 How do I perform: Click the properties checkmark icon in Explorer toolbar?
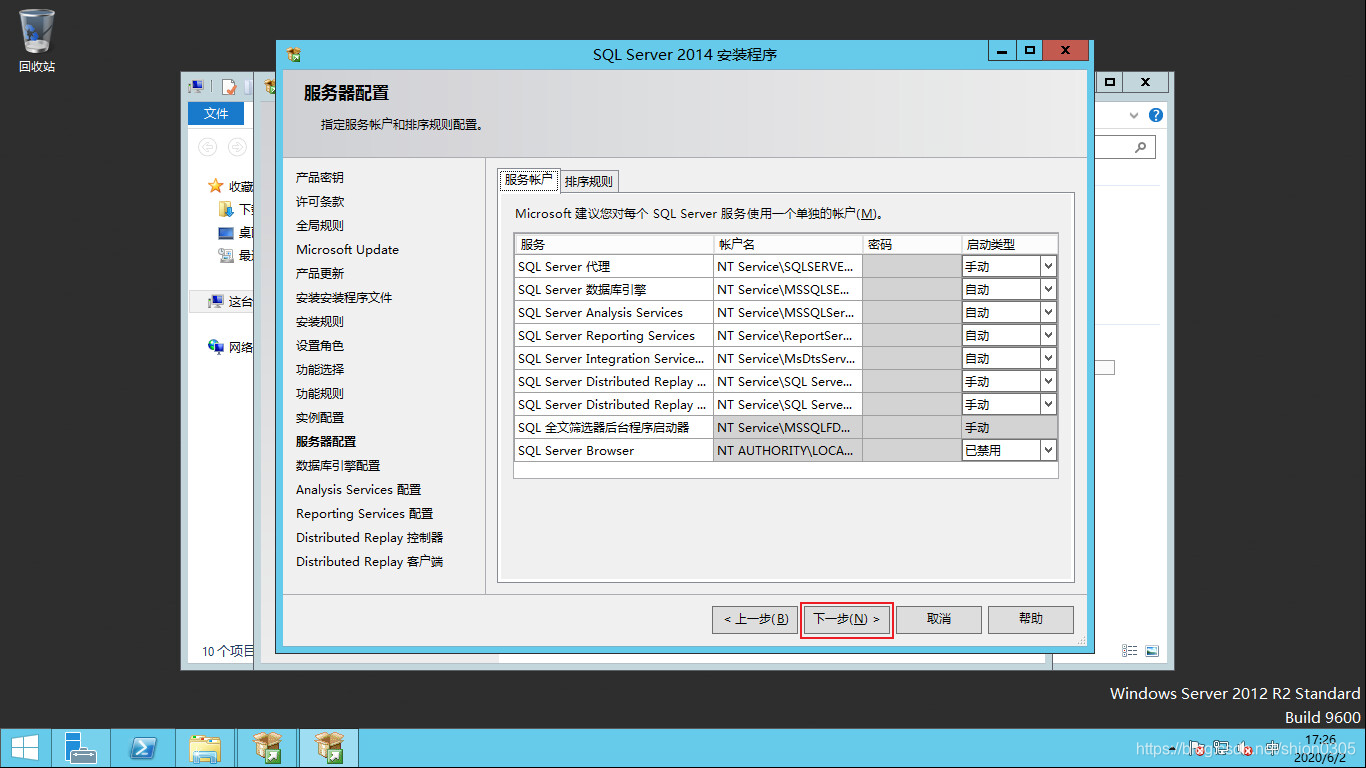coord(229,87)
